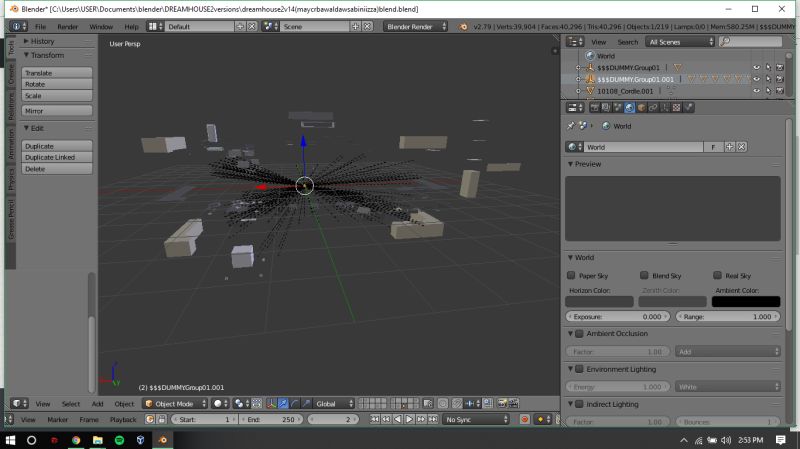This screenshot has width=800, height=449.
Task: Open File Explorer from the taskbar
Action: click(x=97, y=440)
